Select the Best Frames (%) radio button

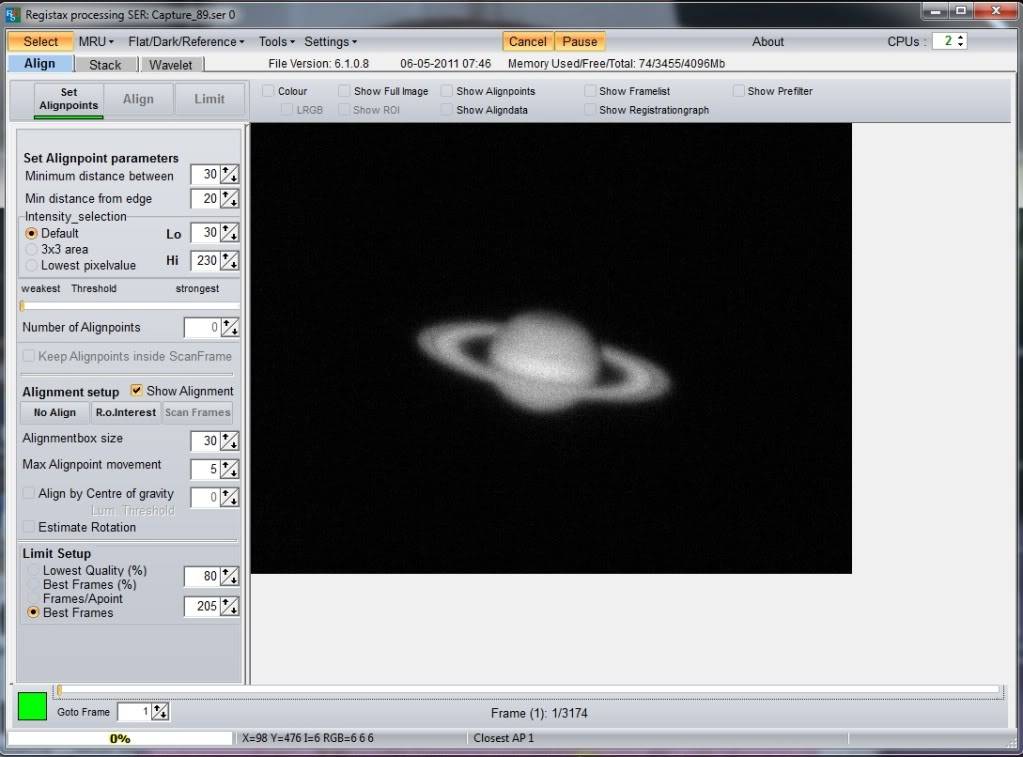[x=33, y=585]
